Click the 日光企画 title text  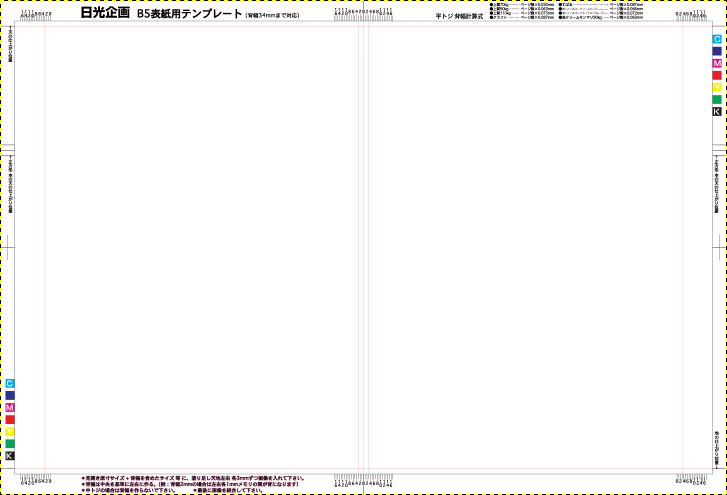pos(105,13)
